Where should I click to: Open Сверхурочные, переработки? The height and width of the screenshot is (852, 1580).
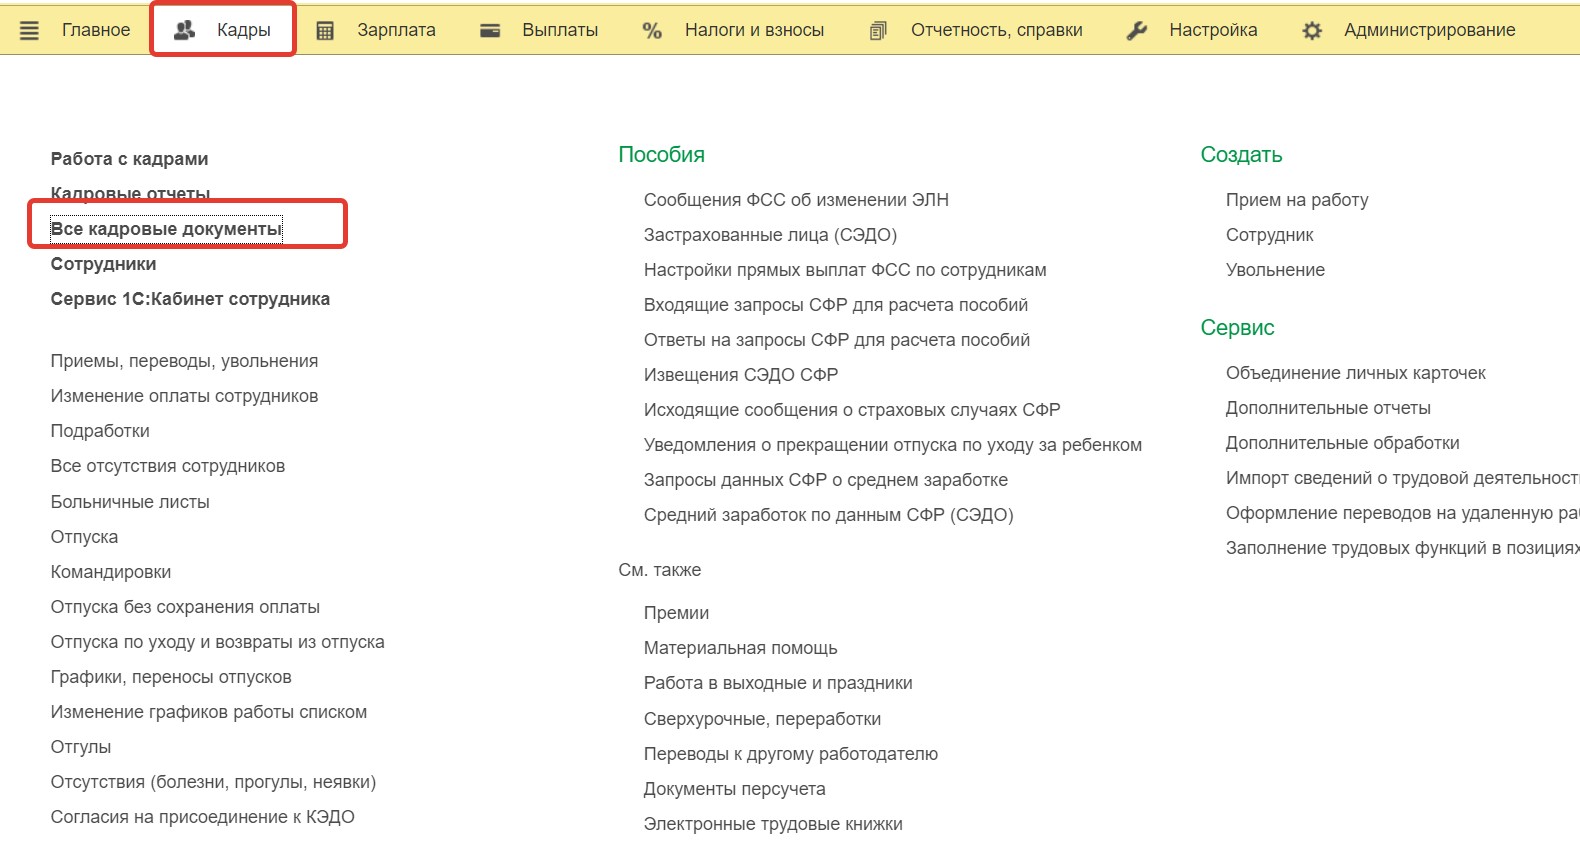point(763,719)
